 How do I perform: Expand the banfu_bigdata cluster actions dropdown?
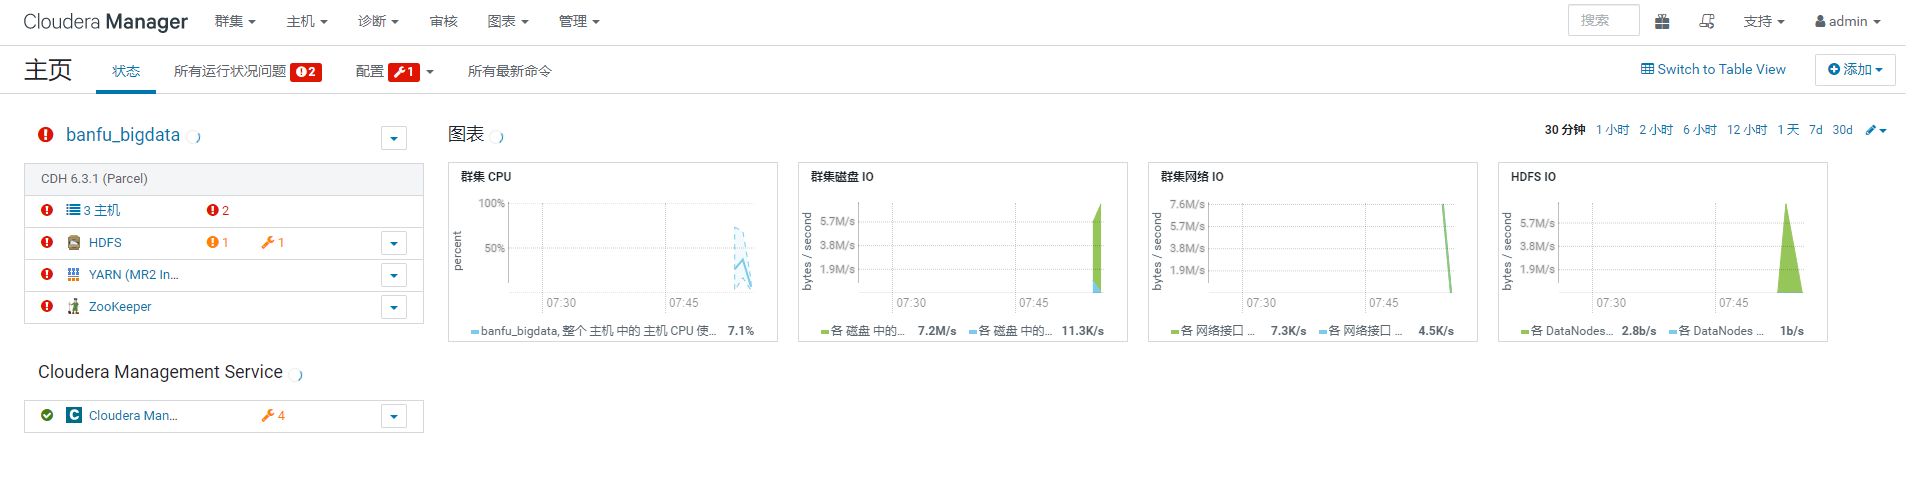[x=394, y=138]
